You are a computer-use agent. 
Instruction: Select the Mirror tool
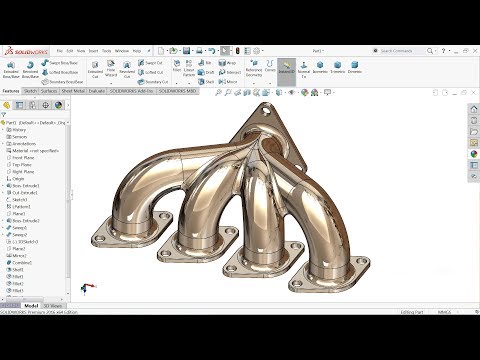(228, 82)
